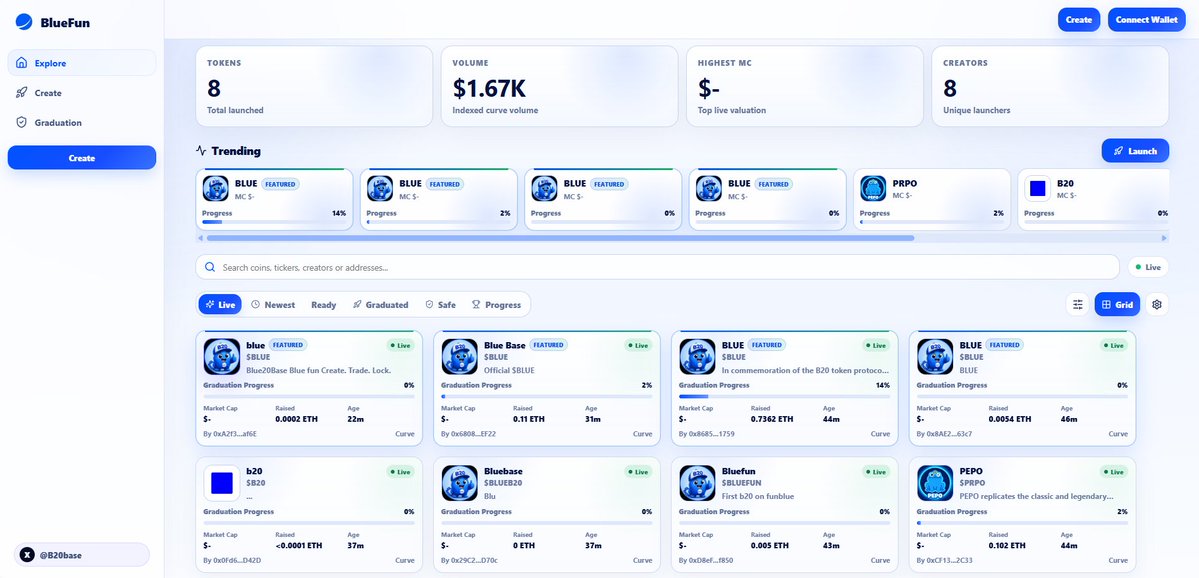Open the settings gear icon

(1157, 304)
